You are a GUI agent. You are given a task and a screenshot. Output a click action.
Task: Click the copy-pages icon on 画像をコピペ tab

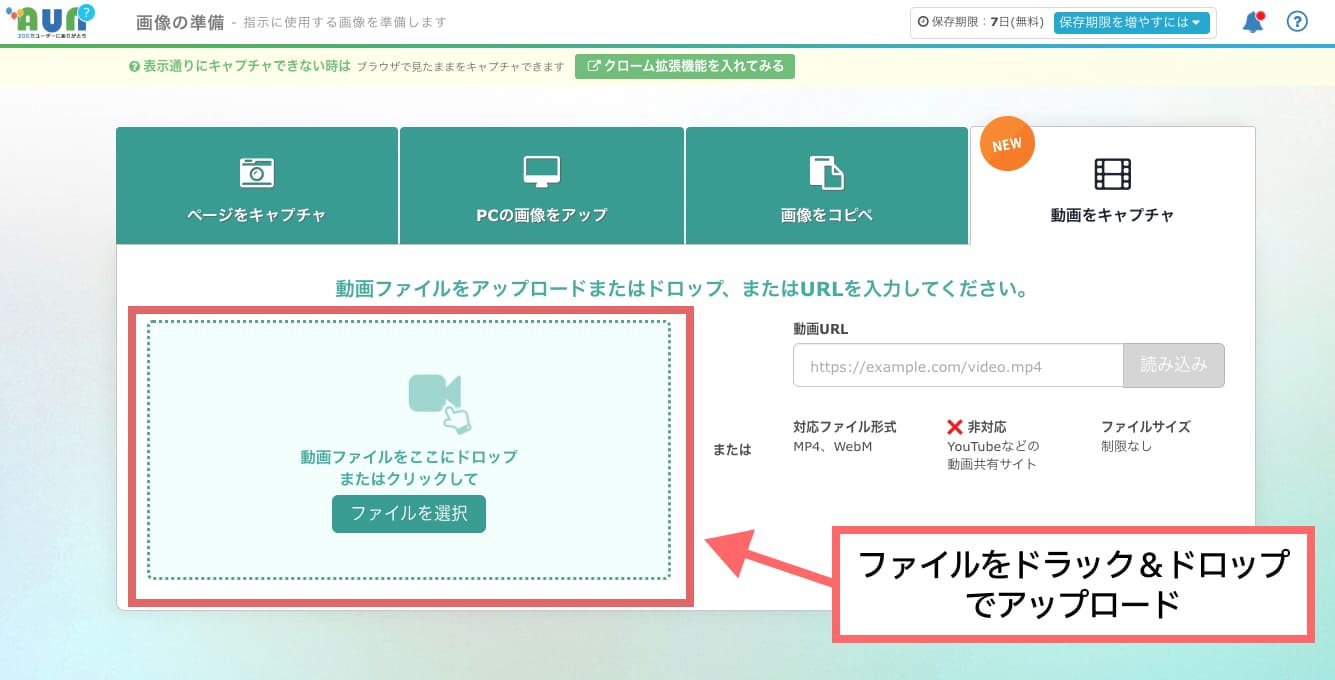826,170
